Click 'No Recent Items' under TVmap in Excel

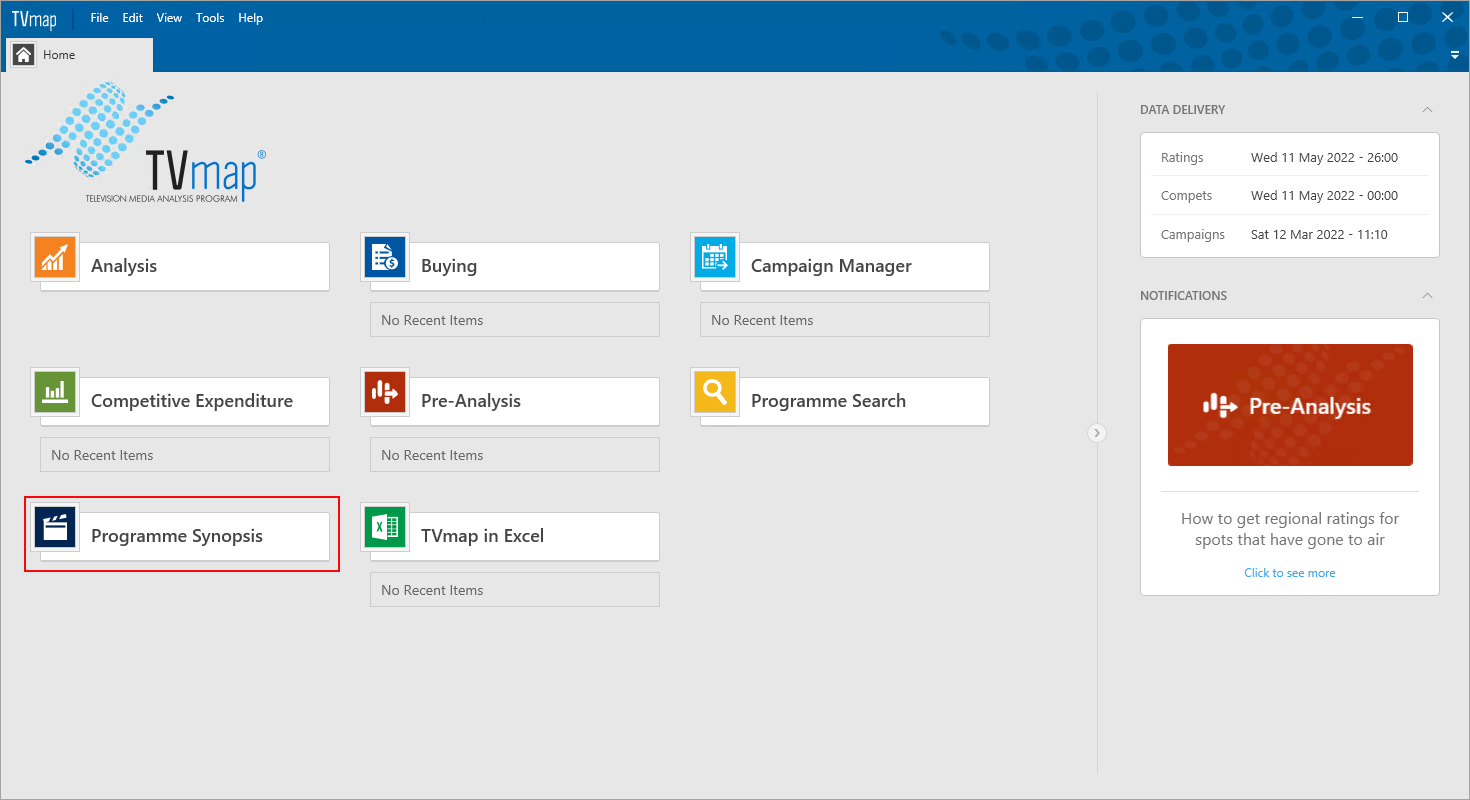(x=515, y=590)
